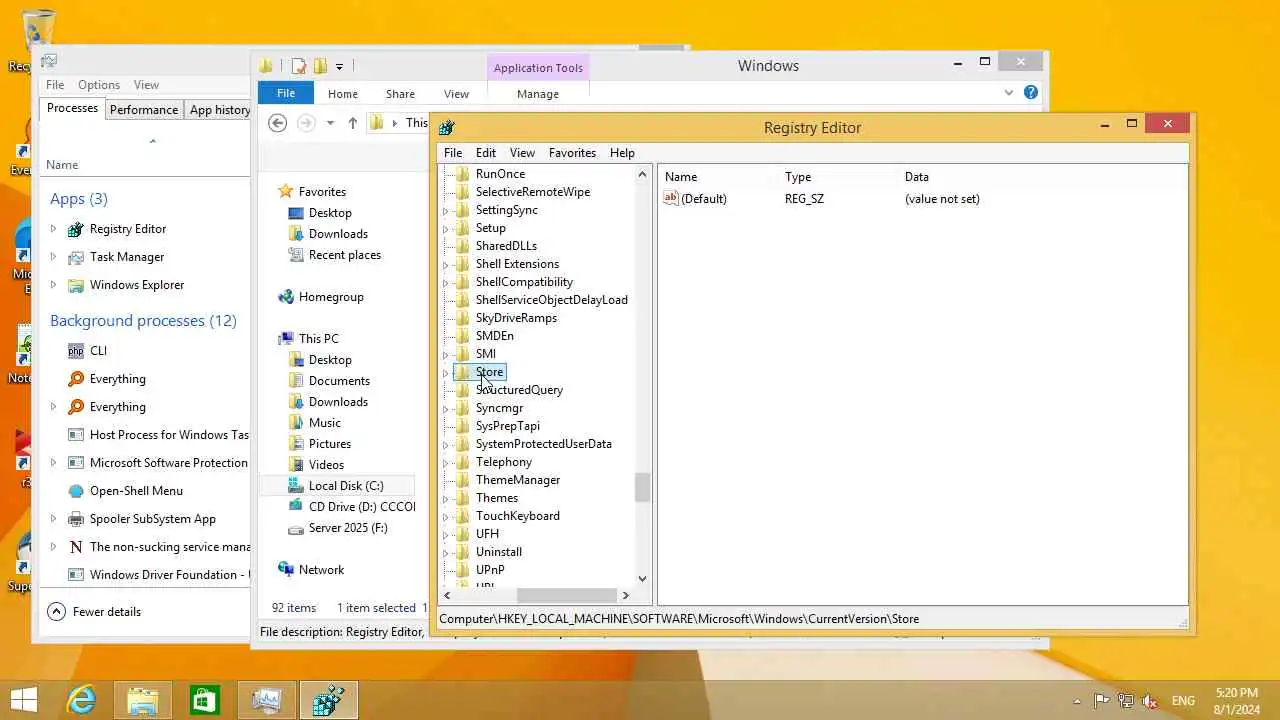Expand the Shell Extensions registry key
This screenshot has height=720, width=1280.
[x=446, y=265]
